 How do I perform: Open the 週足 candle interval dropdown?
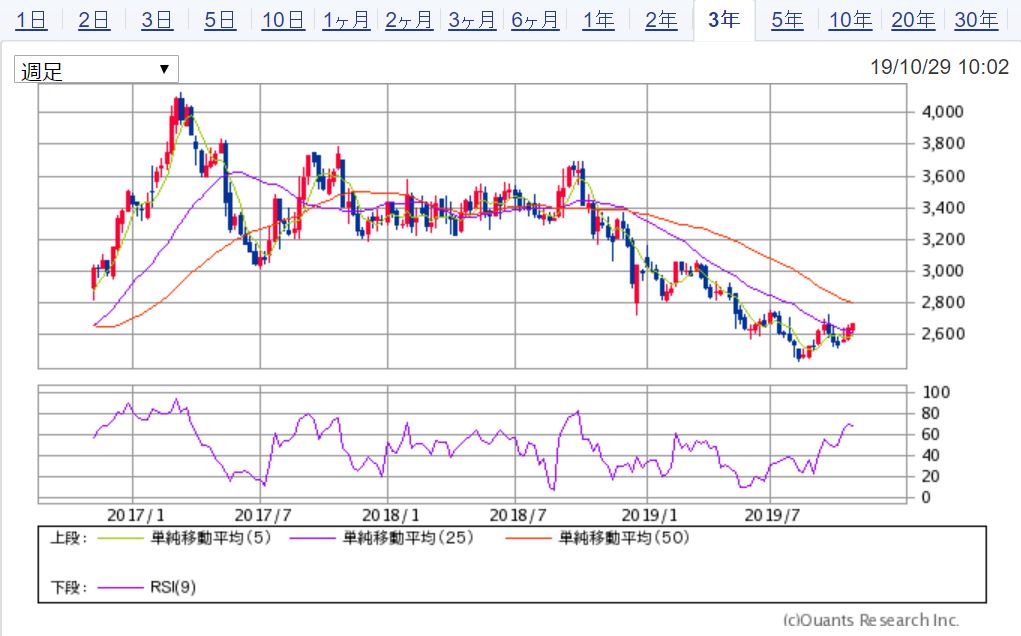coord(96,70)
